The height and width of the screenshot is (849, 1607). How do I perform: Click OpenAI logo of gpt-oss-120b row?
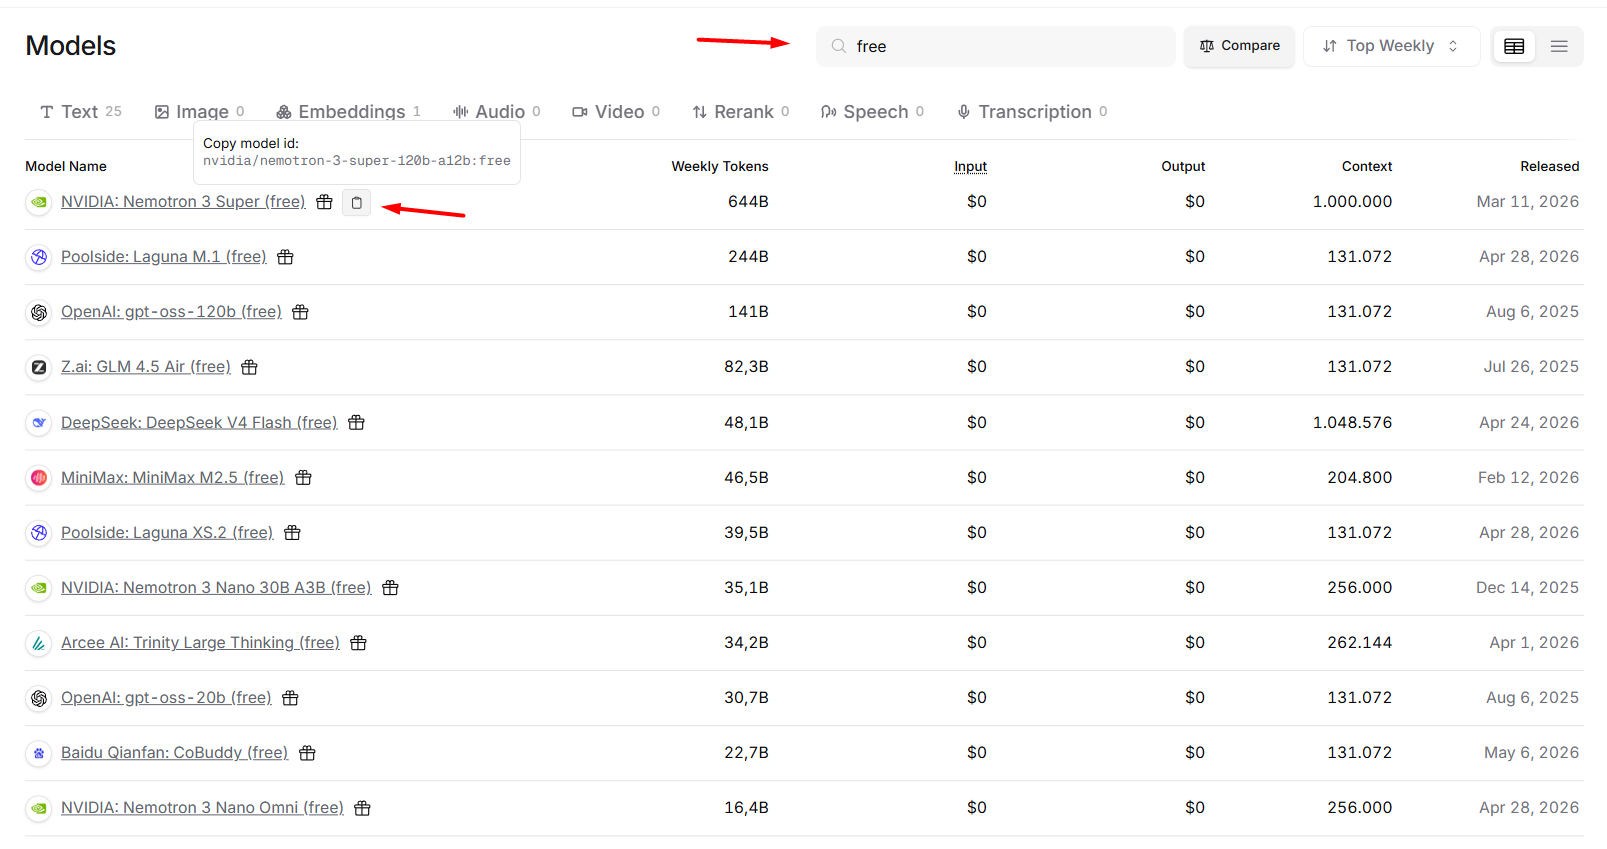39,312
